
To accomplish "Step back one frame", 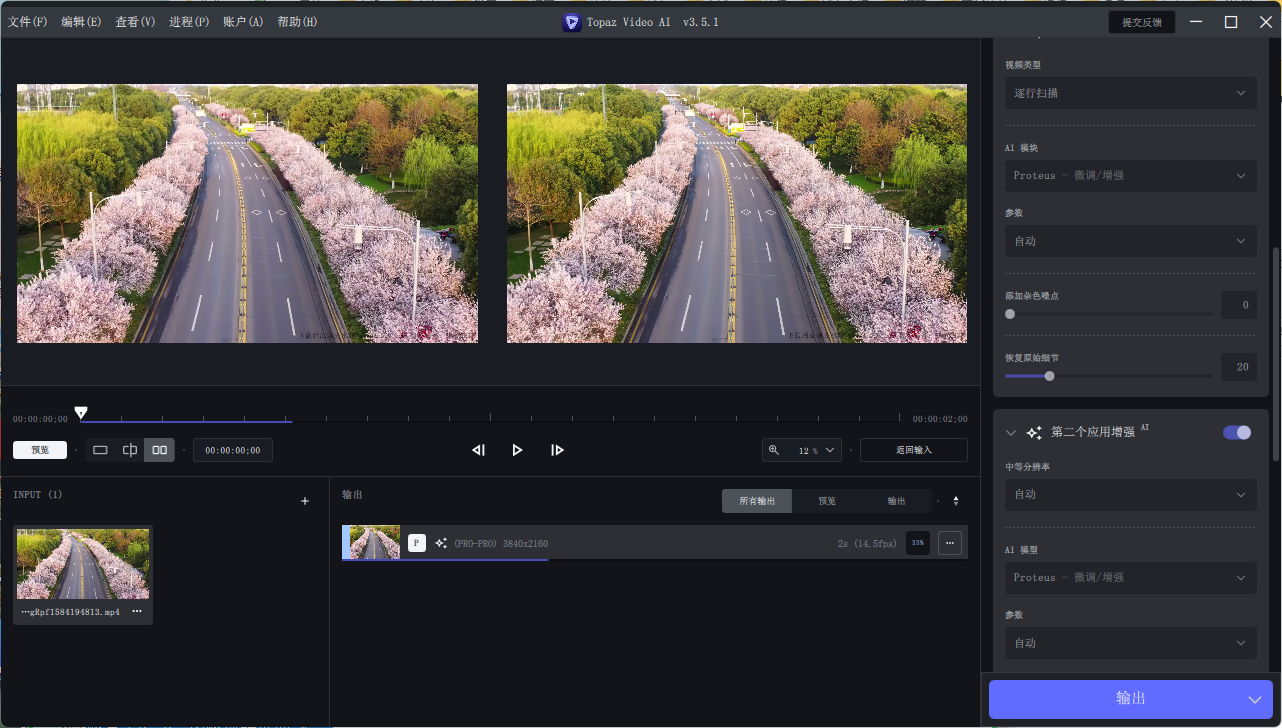I will tap(478, 450).
